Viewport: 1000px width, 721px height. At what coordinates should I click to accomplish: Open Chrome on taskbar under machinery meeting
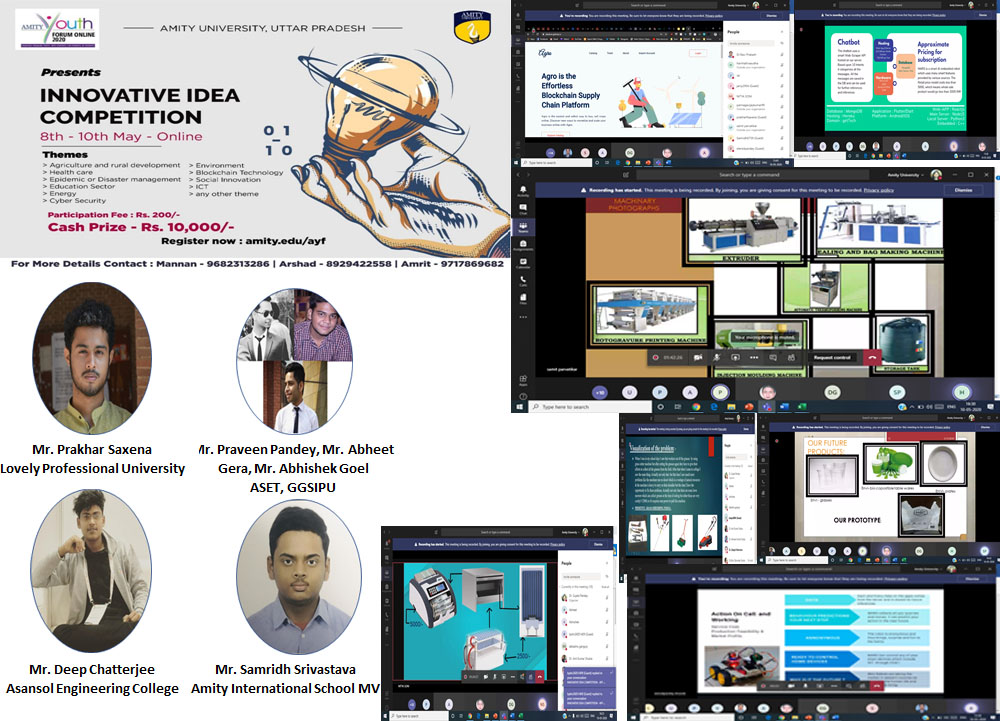tap(696, 407)
